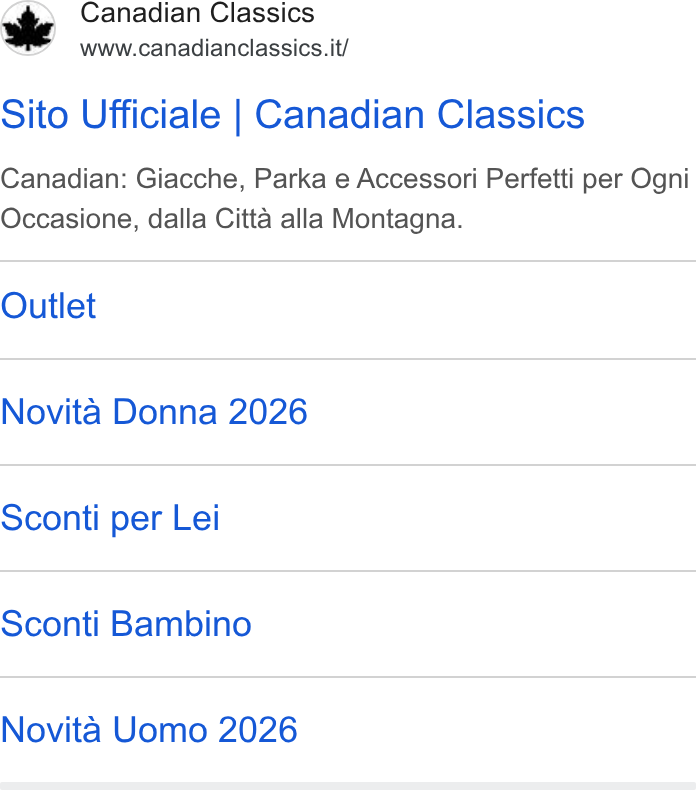Image resolution: width=696 pixels, height=790 pixels.
Task: Open the Sito Ufficiale | Canadian Classics headline
Action: pos(292,115)
